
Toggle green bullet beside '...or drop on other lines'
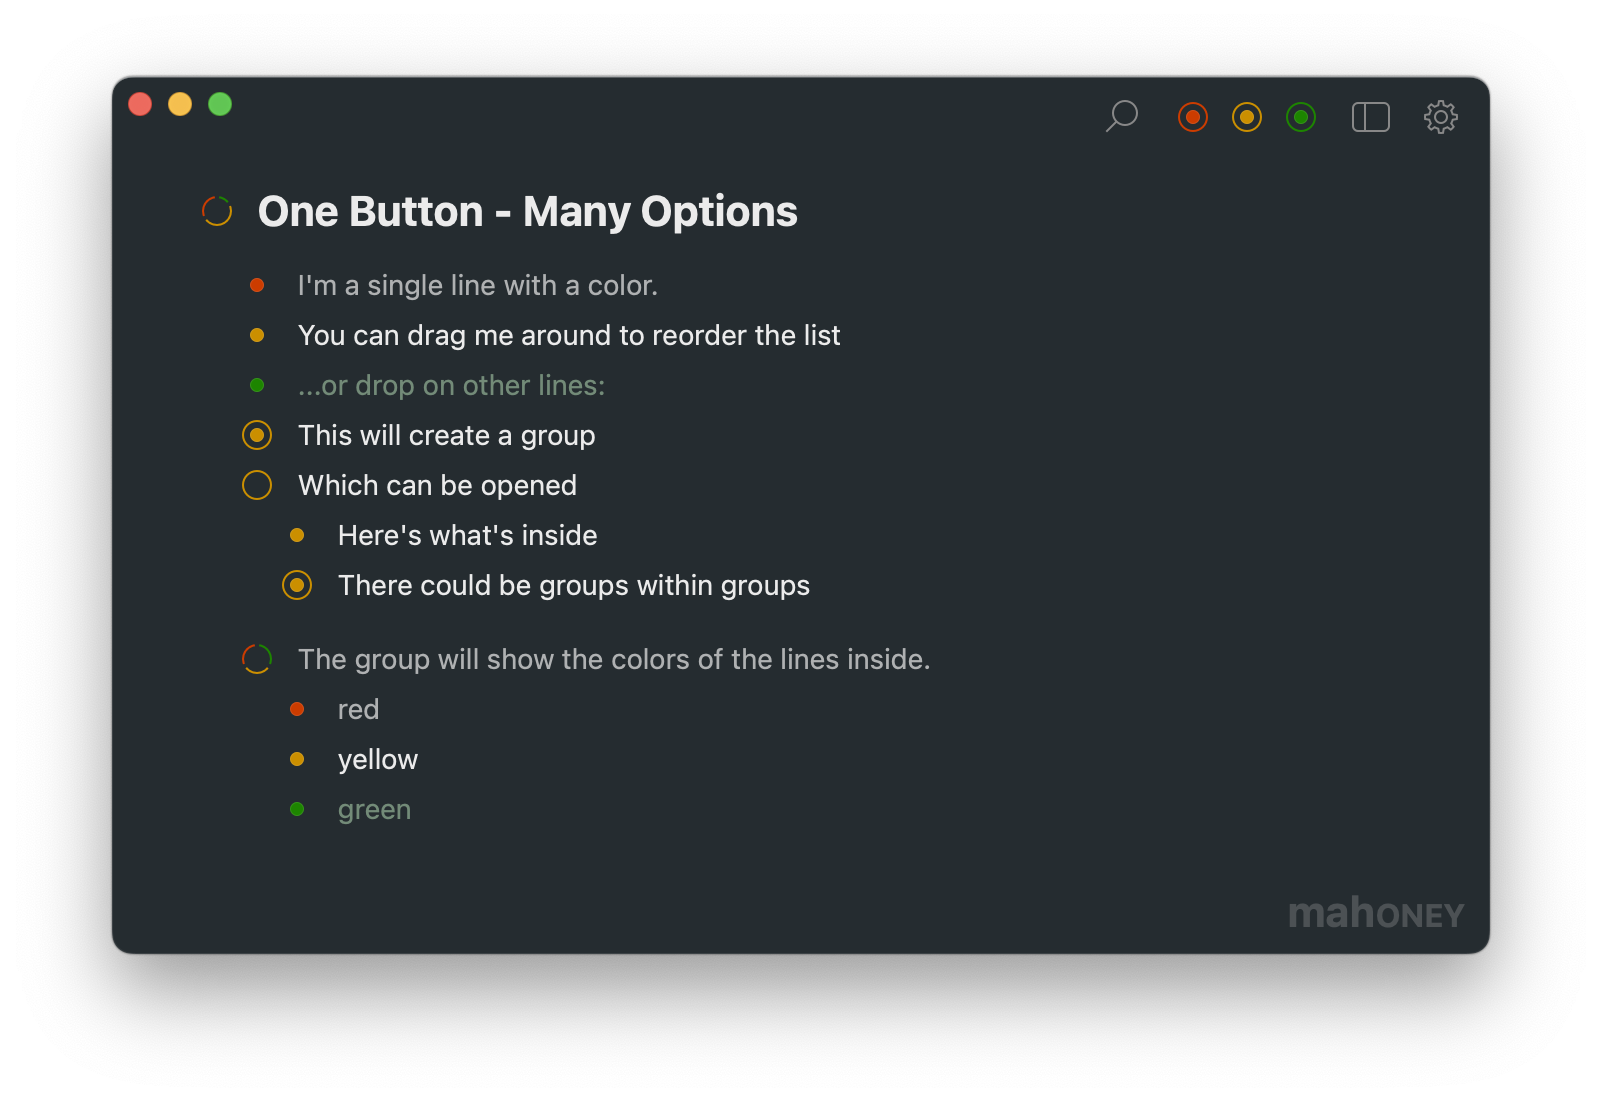point(257,386)
